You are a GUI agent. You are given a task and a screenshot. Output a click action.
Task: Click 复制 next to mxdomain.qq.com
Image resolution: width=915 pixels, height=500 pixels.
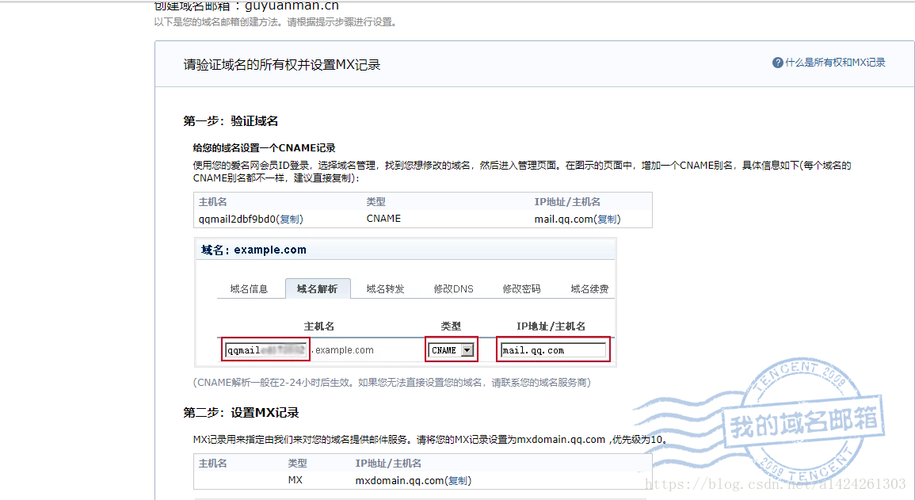(459, 481)
